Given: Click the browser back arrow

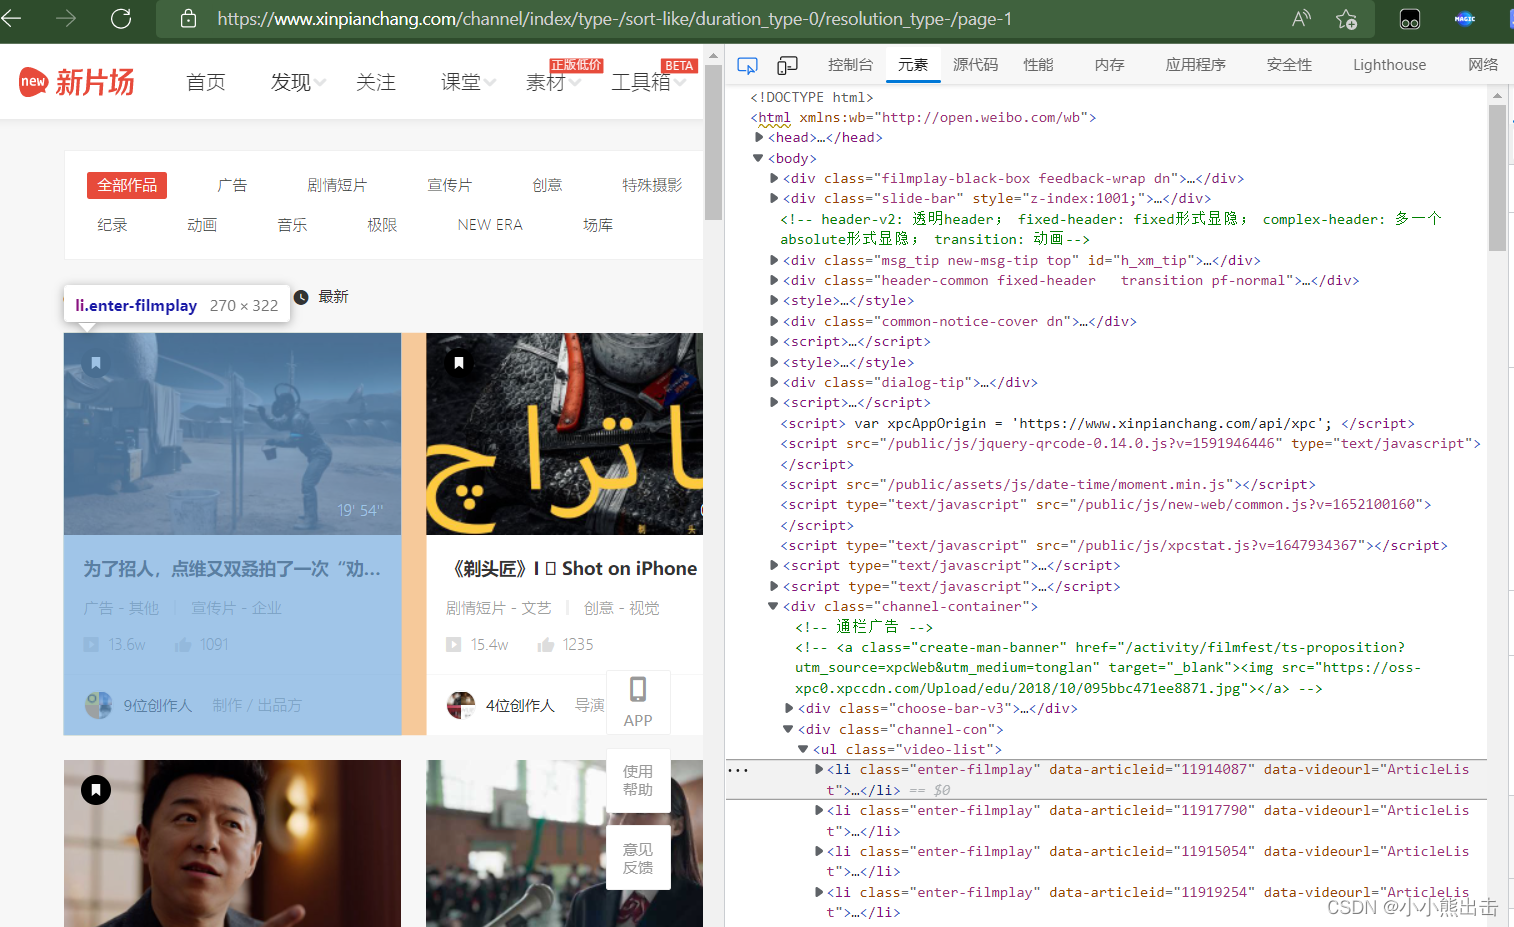Looking at the screenshot, I should coord(11,18).
